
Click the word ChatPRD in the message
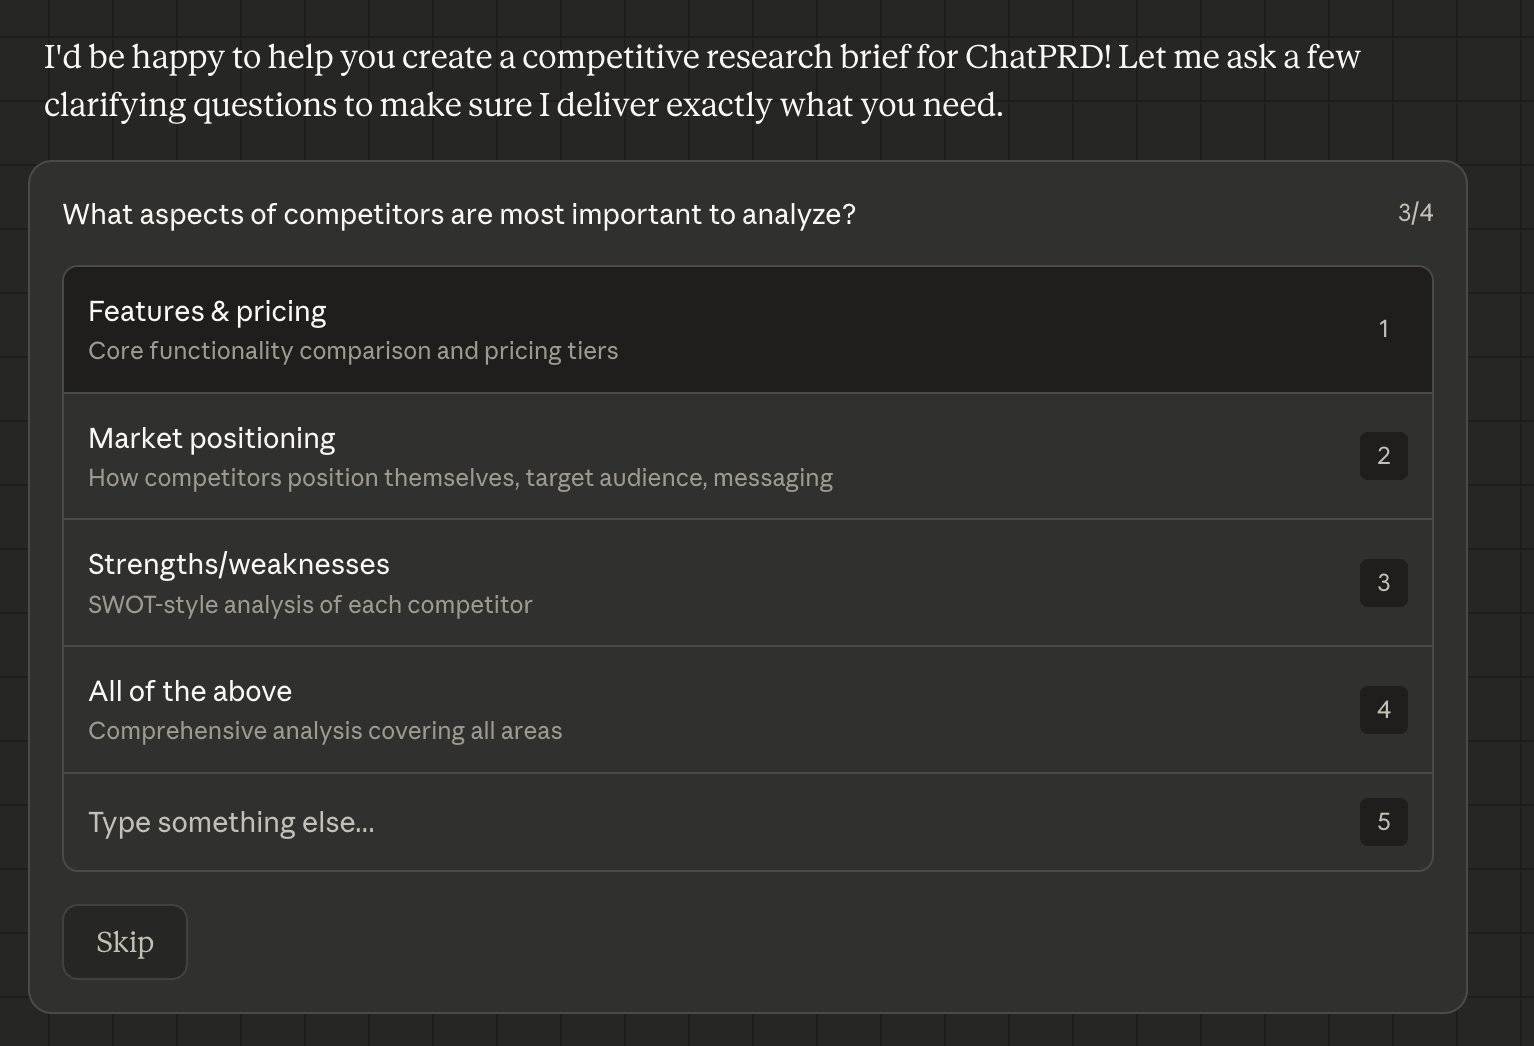pos(1037,57)
